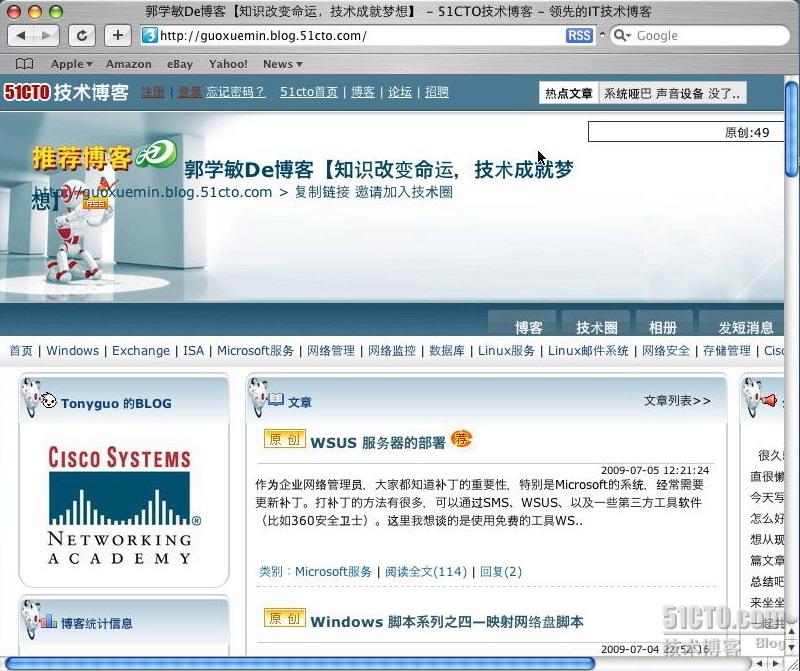800x671 pixels.
Task: Go forward with the Safari forward arrow
Action: pyautogui.click(x=46, y=35)
